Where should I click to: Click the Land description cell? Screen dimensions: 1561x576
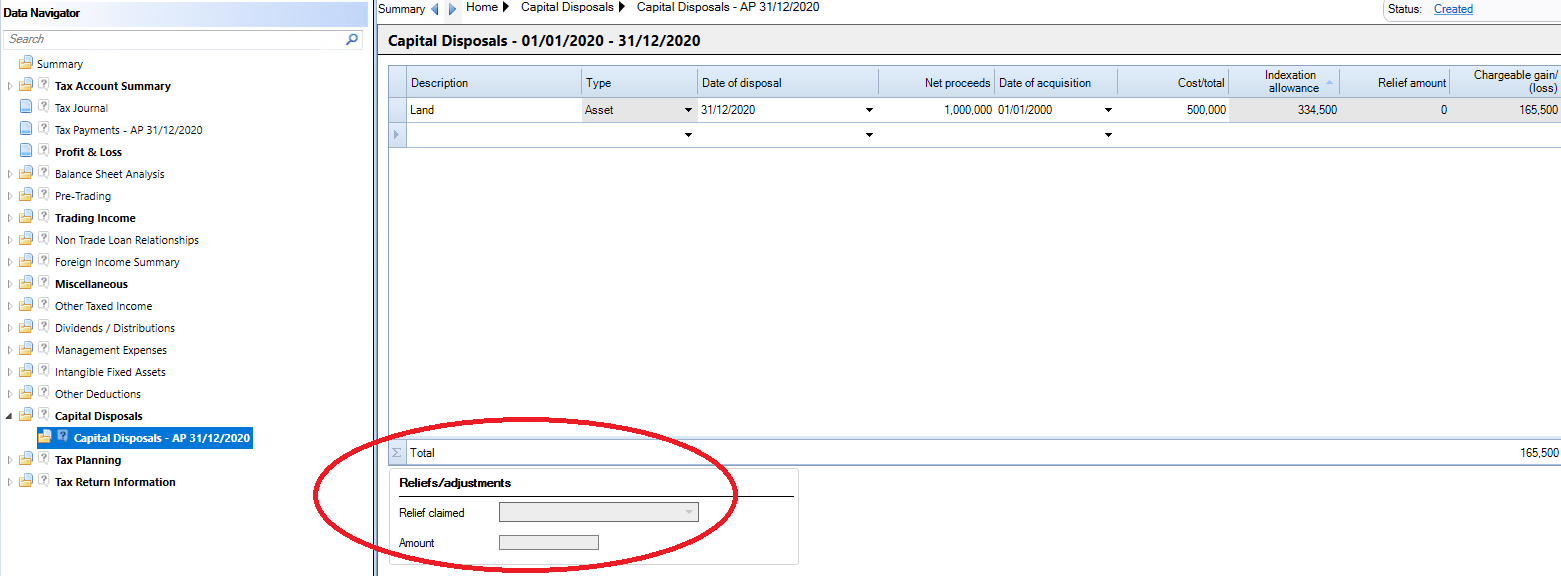coord(495,110)
